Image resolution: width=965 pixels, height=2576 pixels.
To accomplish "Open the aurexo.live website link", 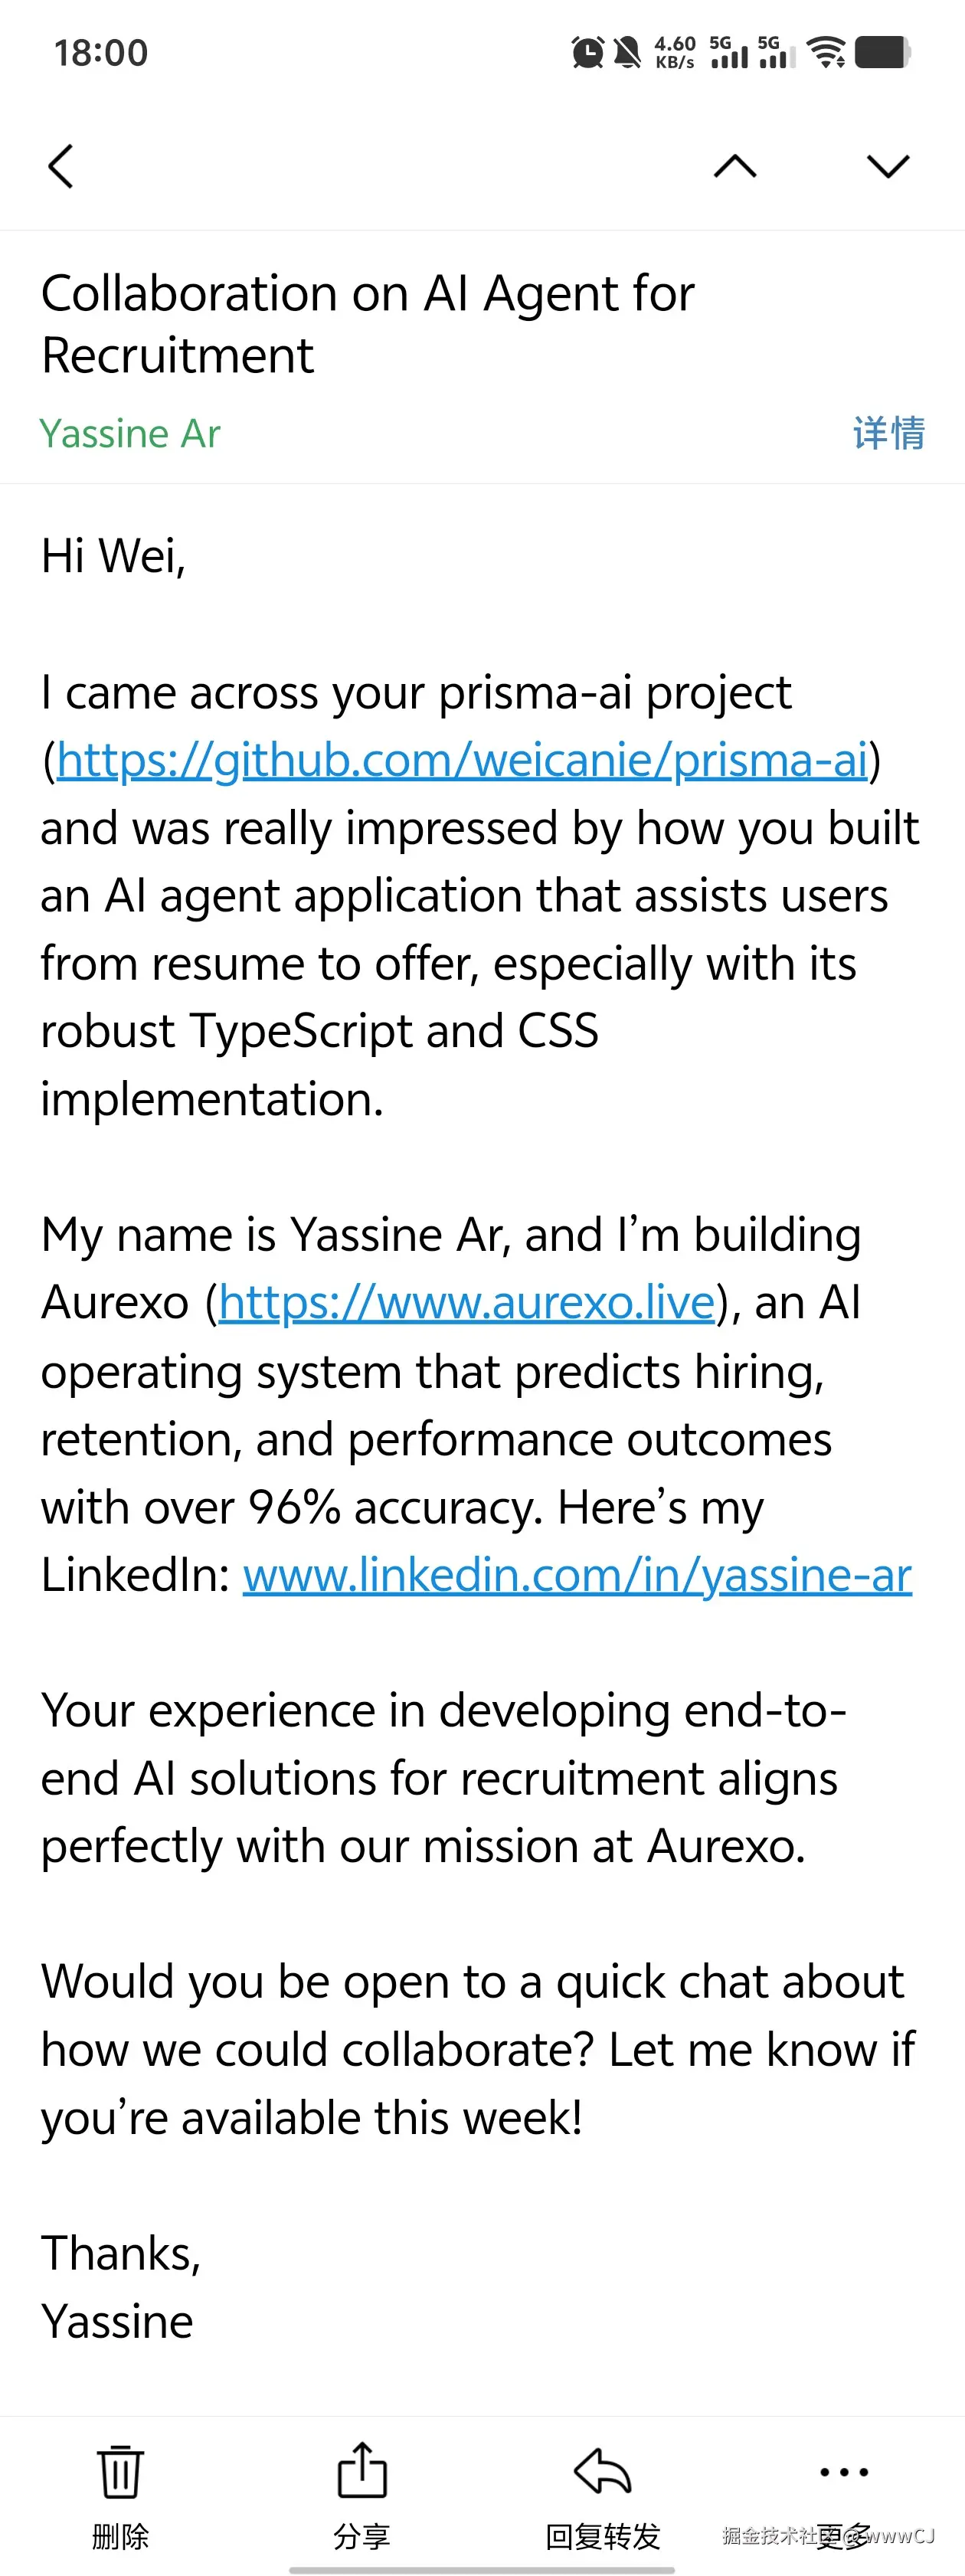I will coord(466,1302).
